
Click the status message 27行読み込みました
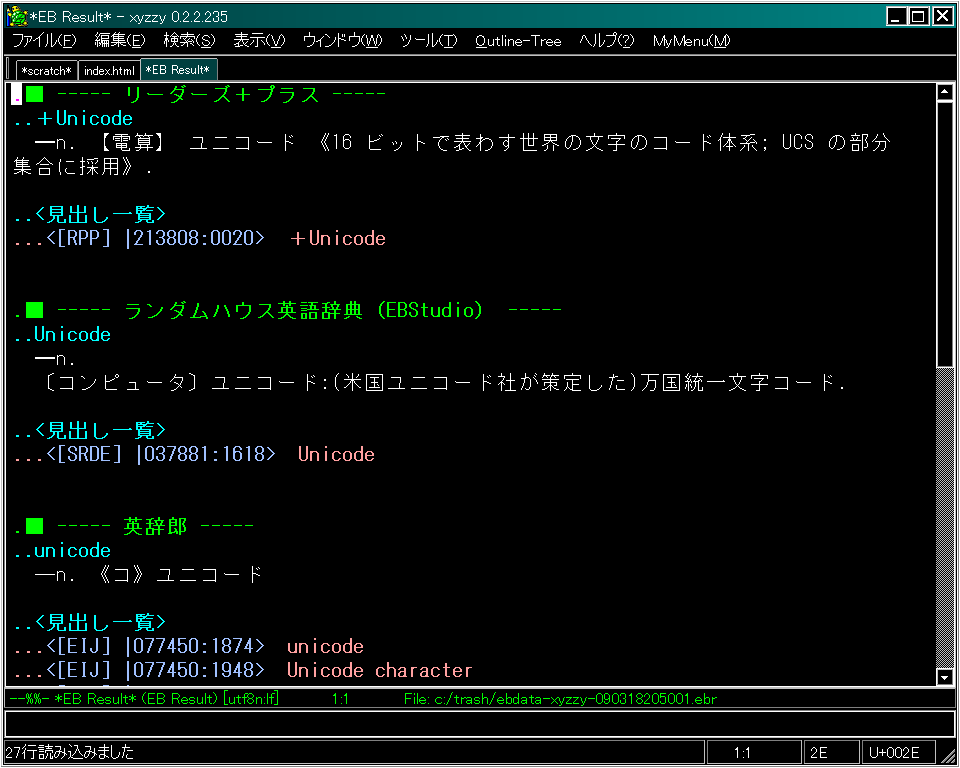click(70, 752)
